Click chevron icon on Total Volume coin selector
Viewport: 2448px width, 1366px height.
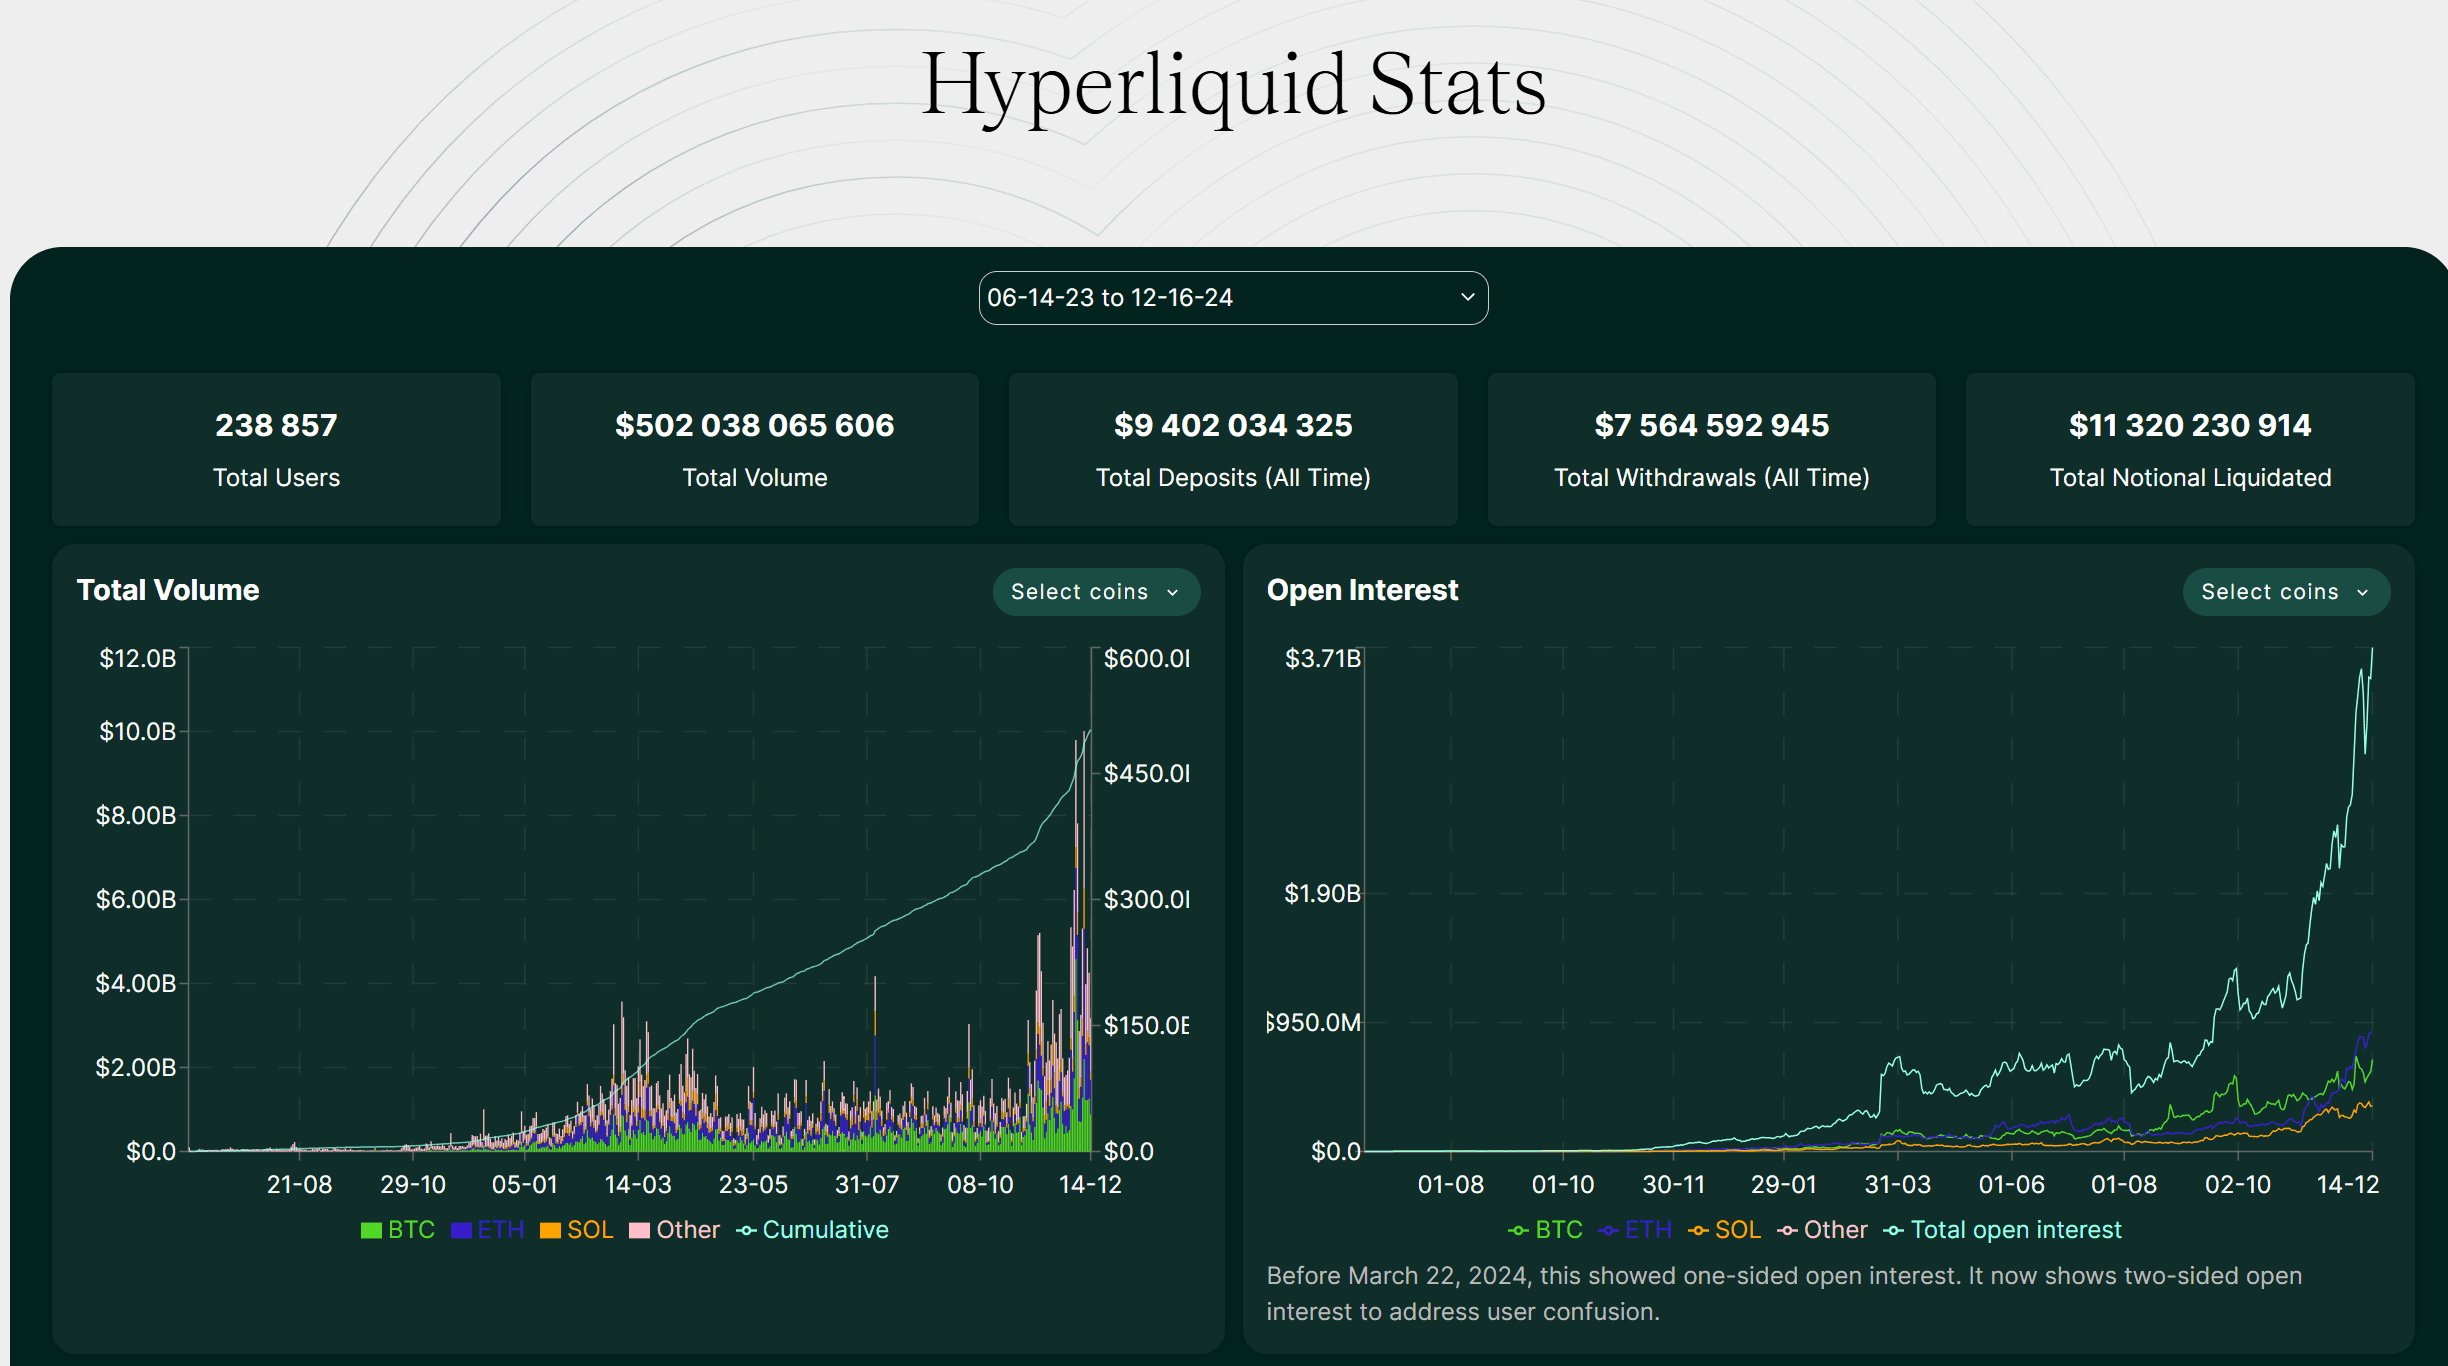(1173, 593)
